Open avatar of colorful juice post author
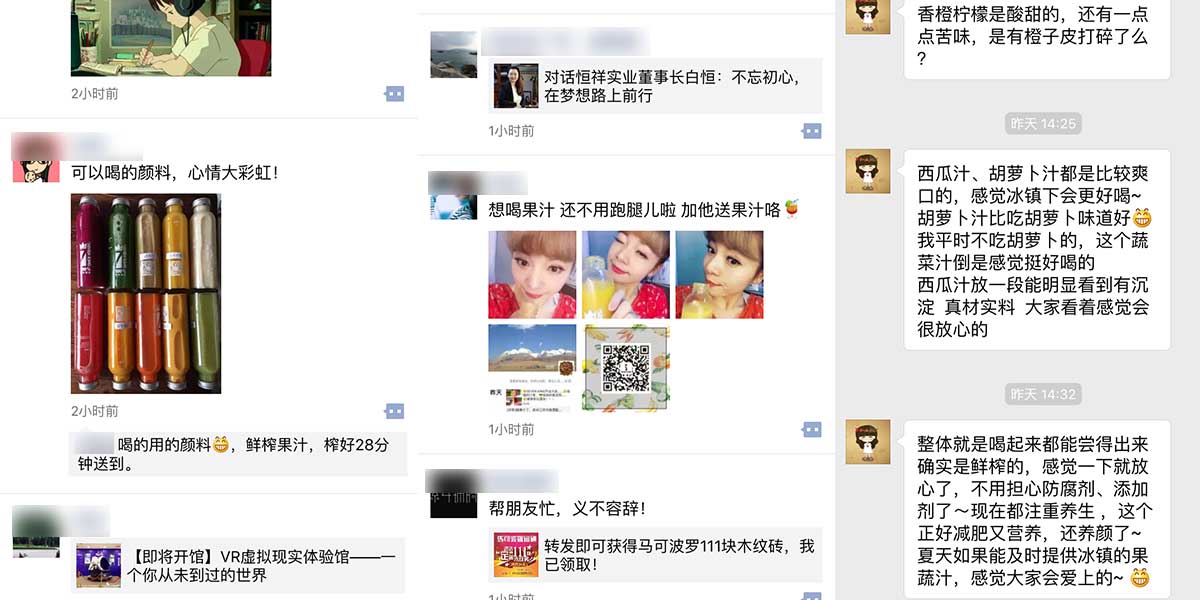1200x600 pixels. [35, 157]
